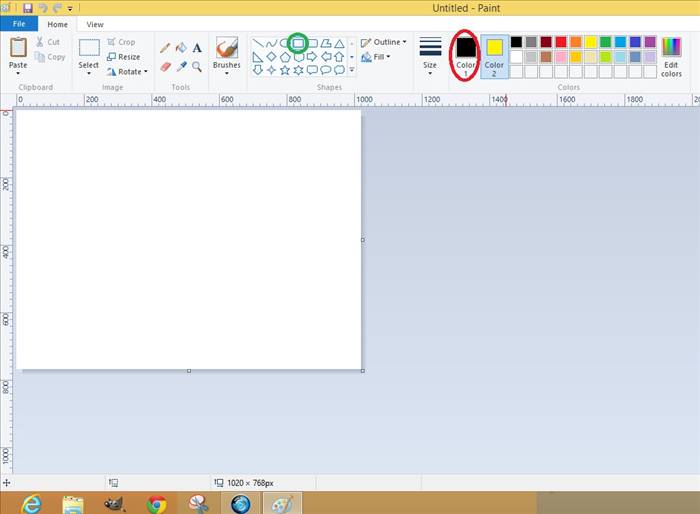Image resolution: width=700 pixels, height=514 pixels.
Task: Switch to the View tab
Action: click(x=95, y=24)
